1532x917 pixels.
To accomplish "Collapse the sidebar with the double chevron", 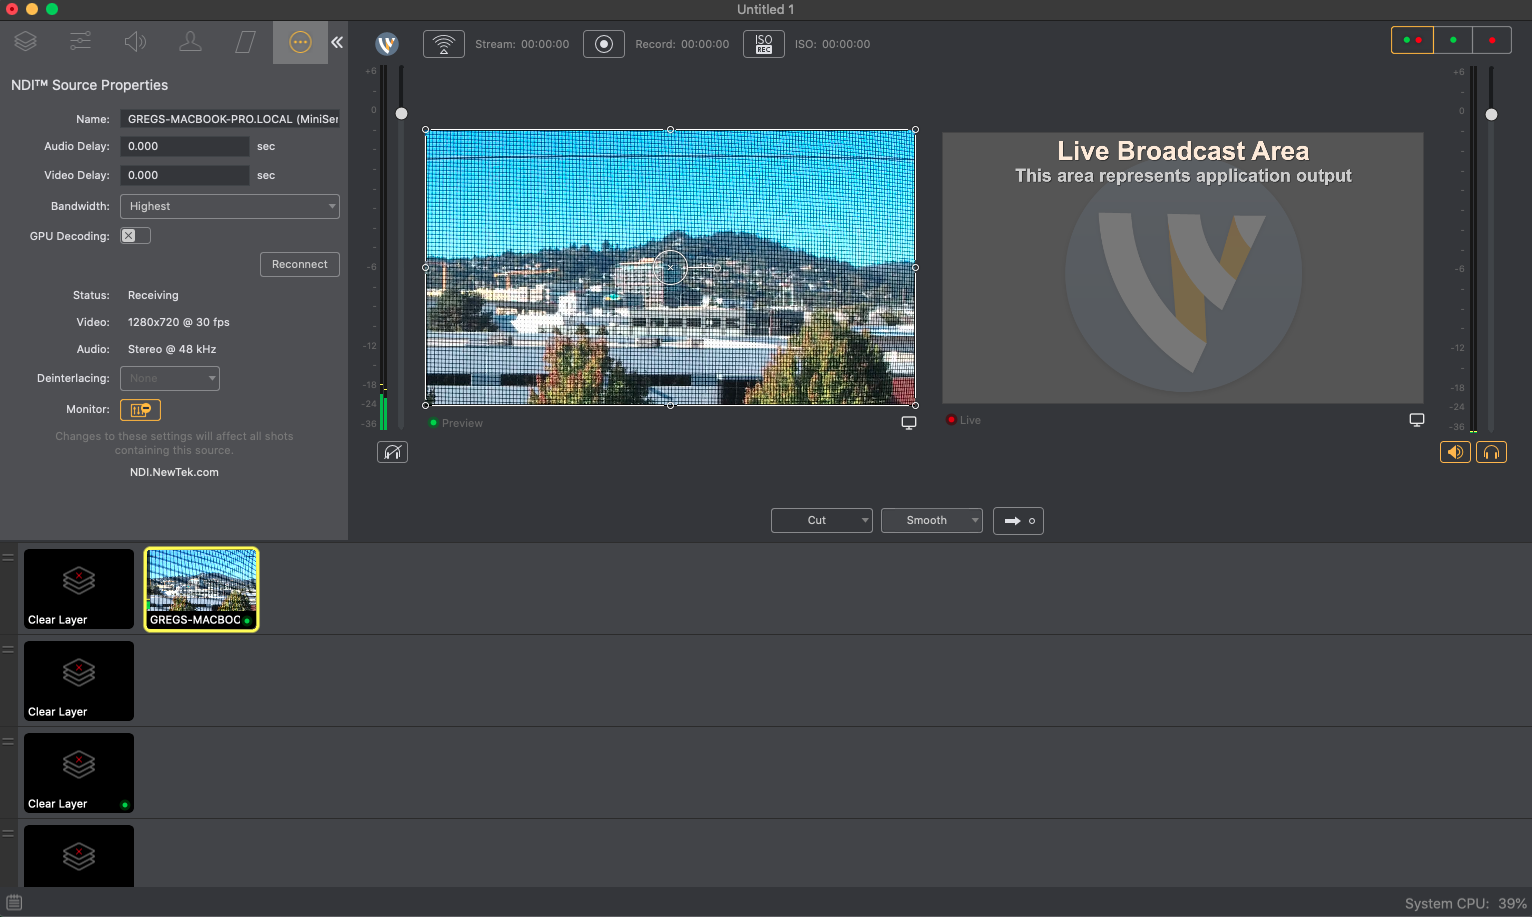I will tap(336, 42).
